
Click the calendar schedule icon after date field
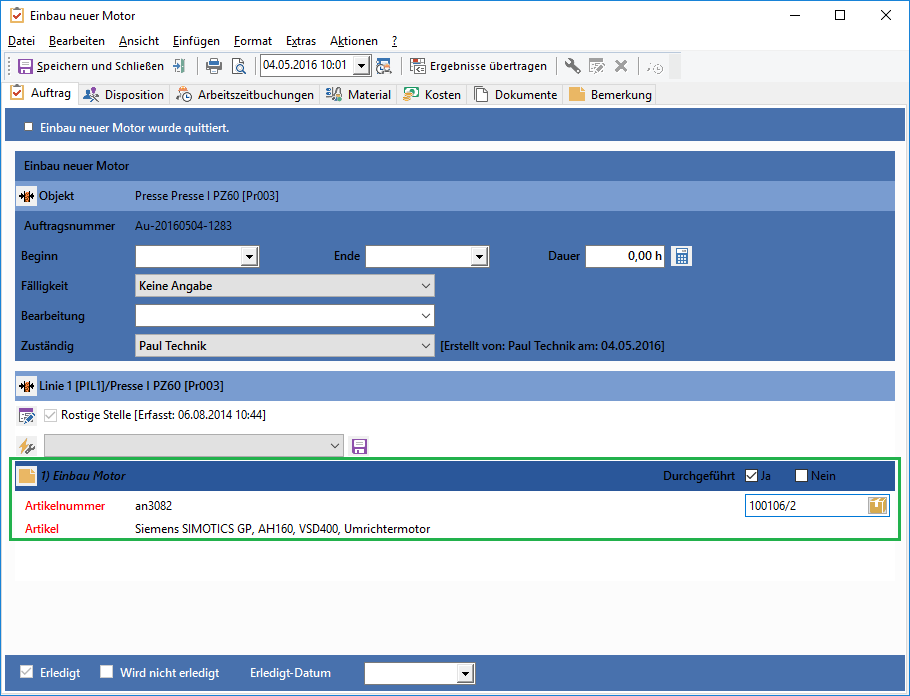(384, 66)
